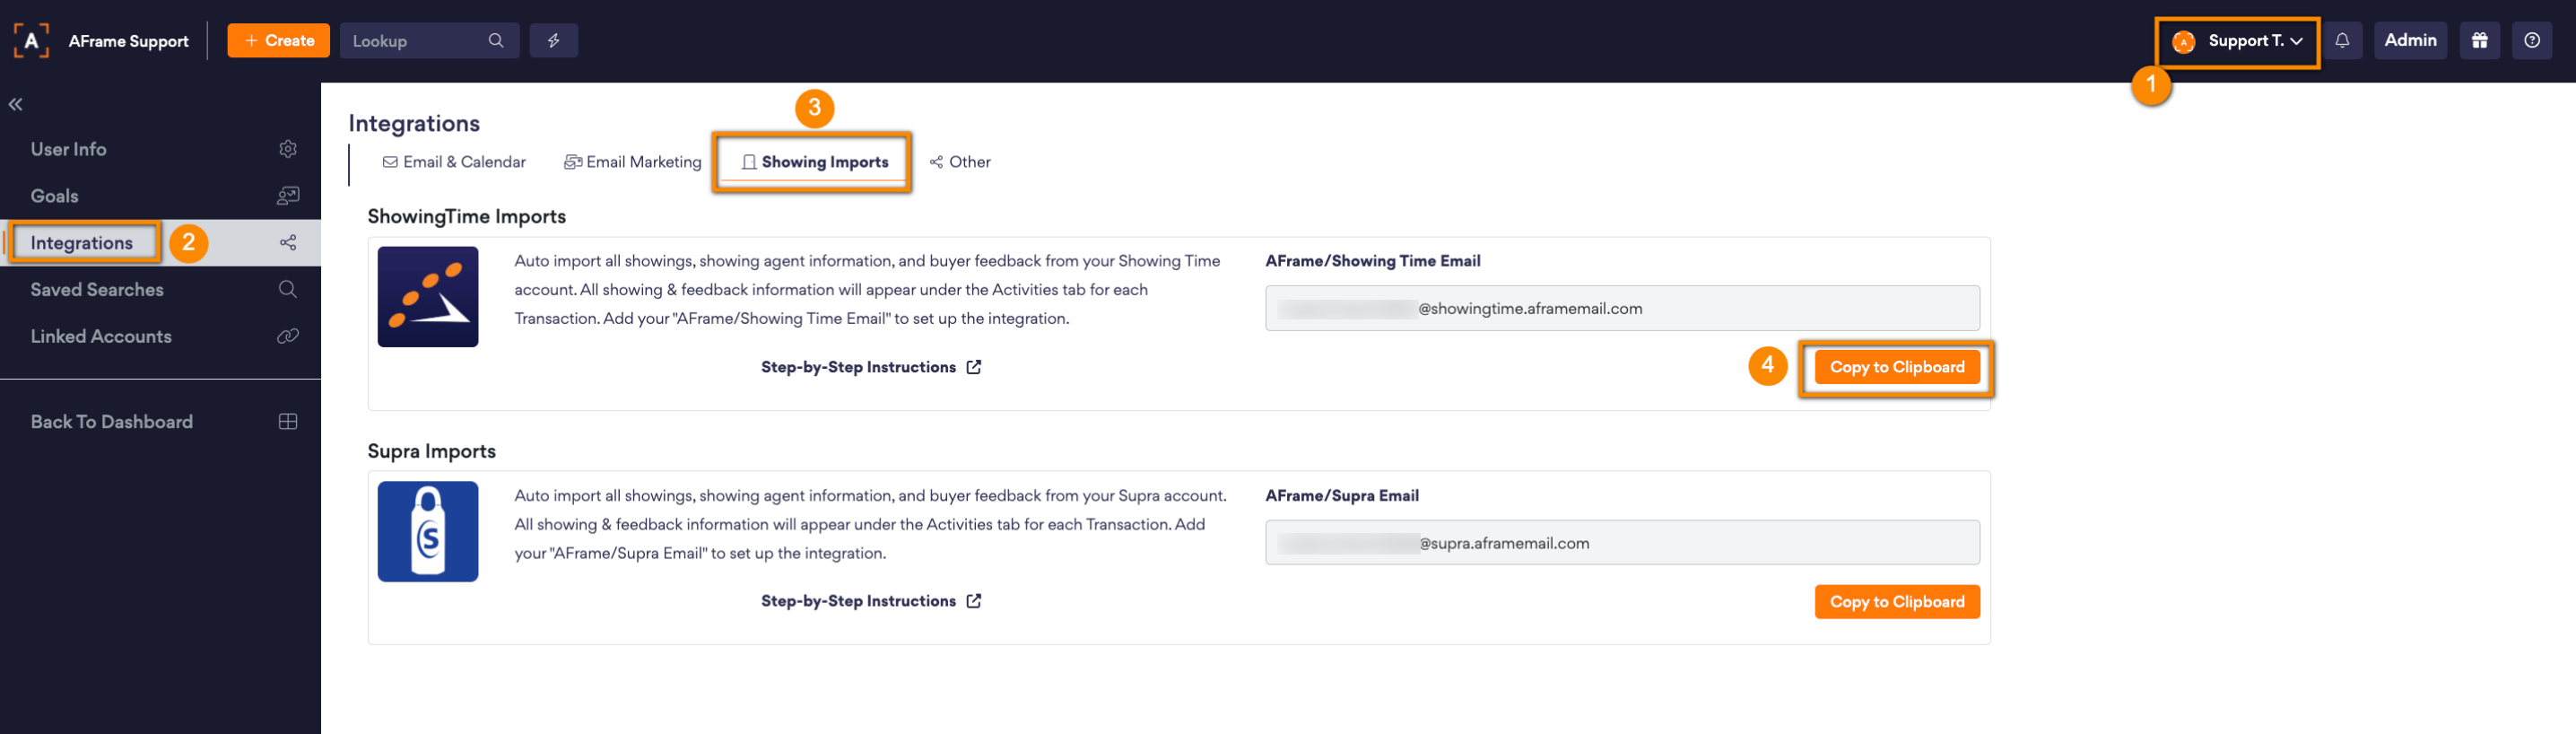Screen dimensions: 2576x734
Task: Click the AFrame/Supra Email field
Action: (x=1622, y=542)
